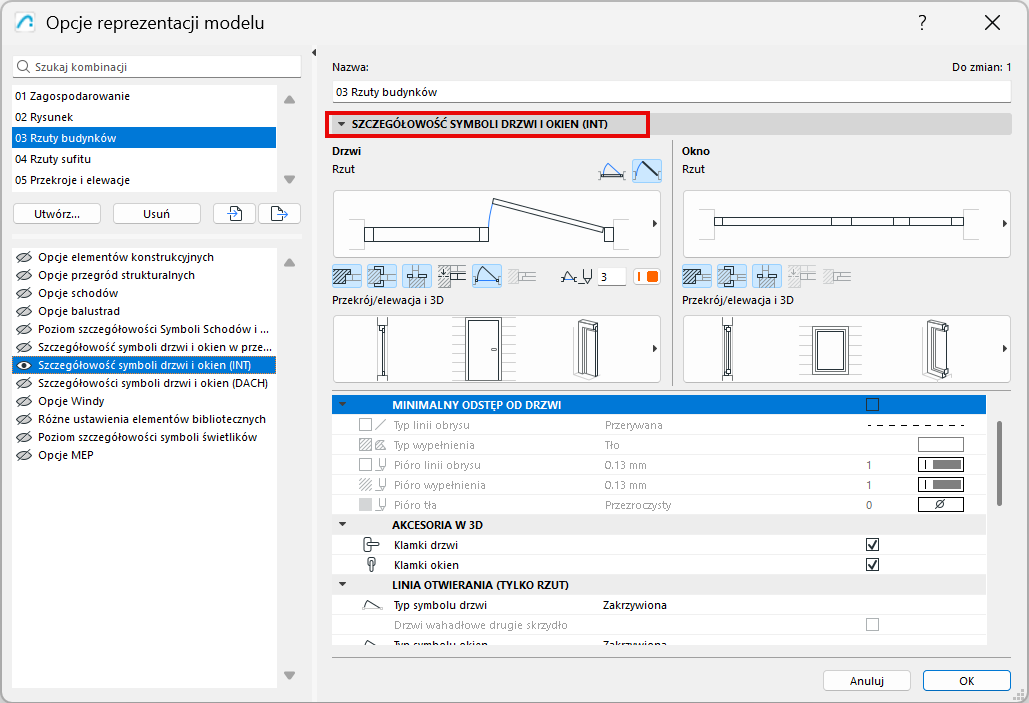Select 05 Przekroje i elewacje combination
This screenshot has height=703, width=1029.
tap(72, 180)
